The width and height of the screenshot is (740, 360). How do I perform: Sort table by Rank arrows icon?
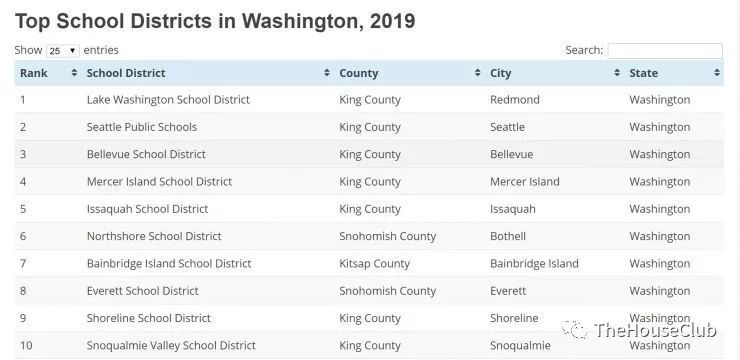point(74,73)
